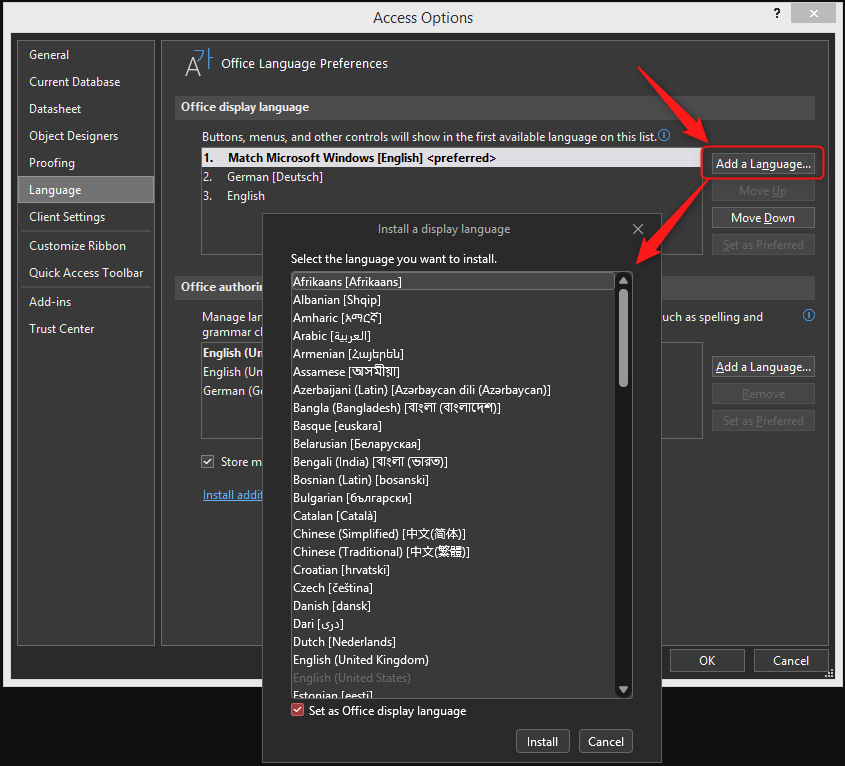Select Azerbaijani (Latin) in install list
The height and width of the screenshot is (766, 845).
tap(453, 390)
